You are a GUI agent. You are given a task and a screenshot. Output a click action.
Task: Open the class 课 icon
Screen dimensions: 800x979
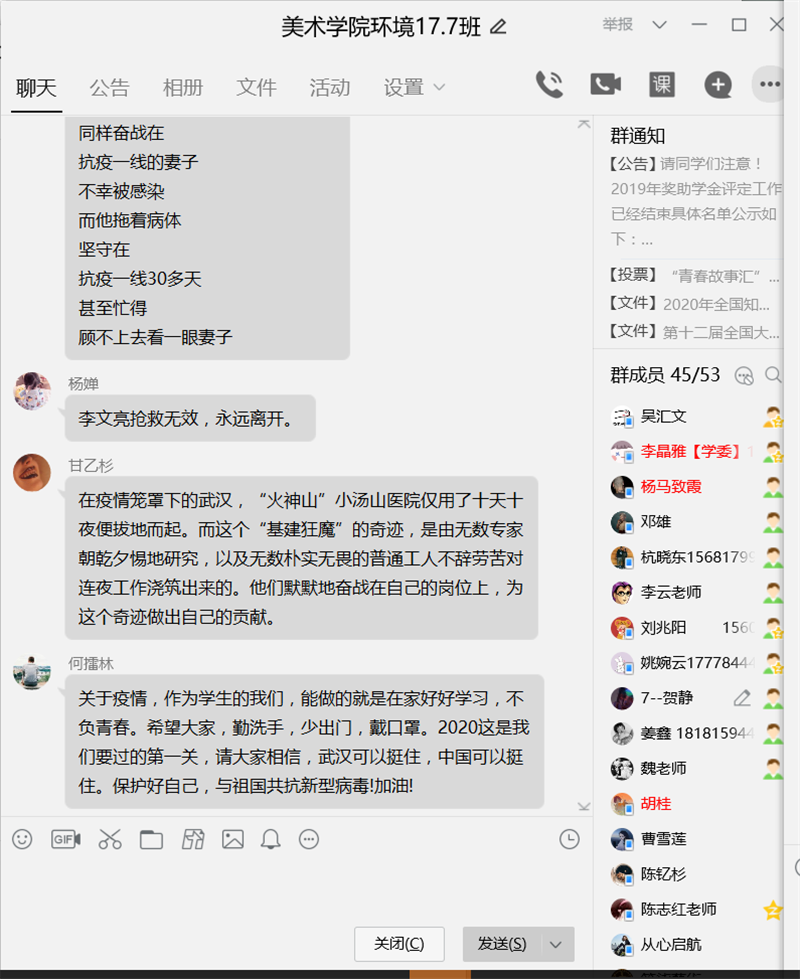(661, 84)
